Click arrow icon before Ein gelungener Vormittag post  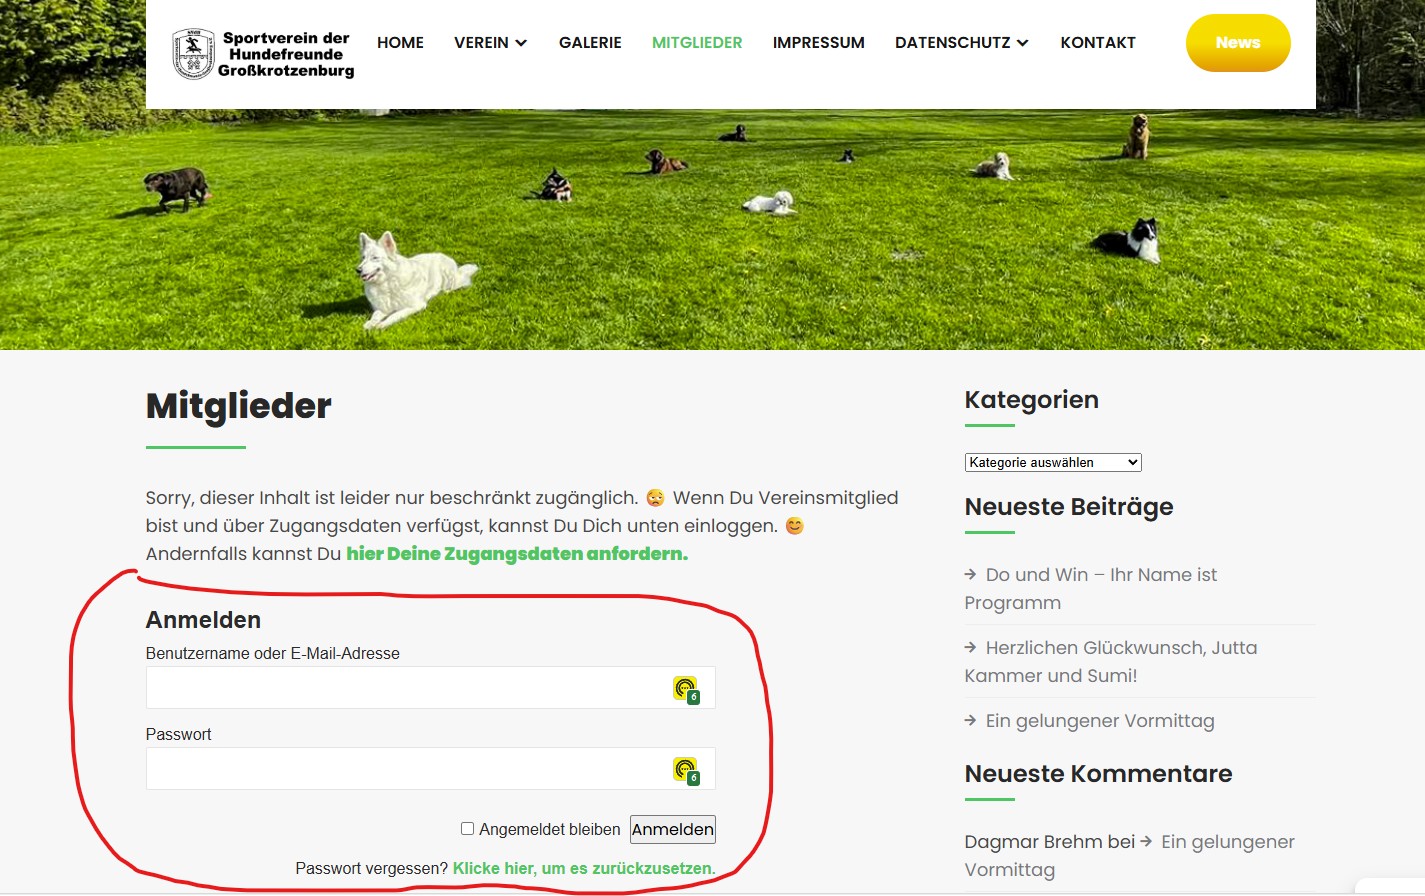tap(970, 721)
